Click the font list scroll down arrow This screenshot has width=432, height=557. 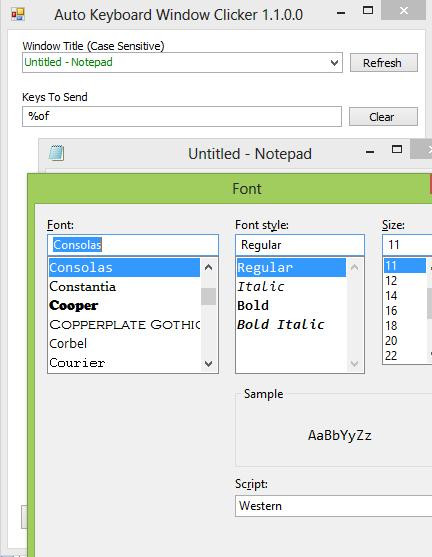(x=209, y=363)
